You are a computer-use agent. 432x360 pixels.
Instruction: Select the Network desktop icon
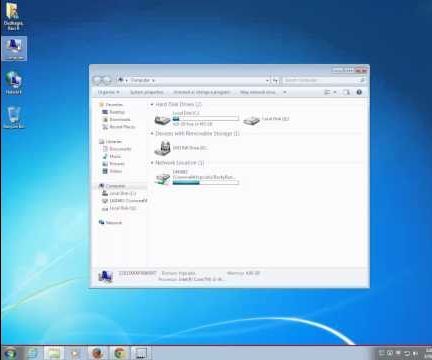click(x=13, y=83)
